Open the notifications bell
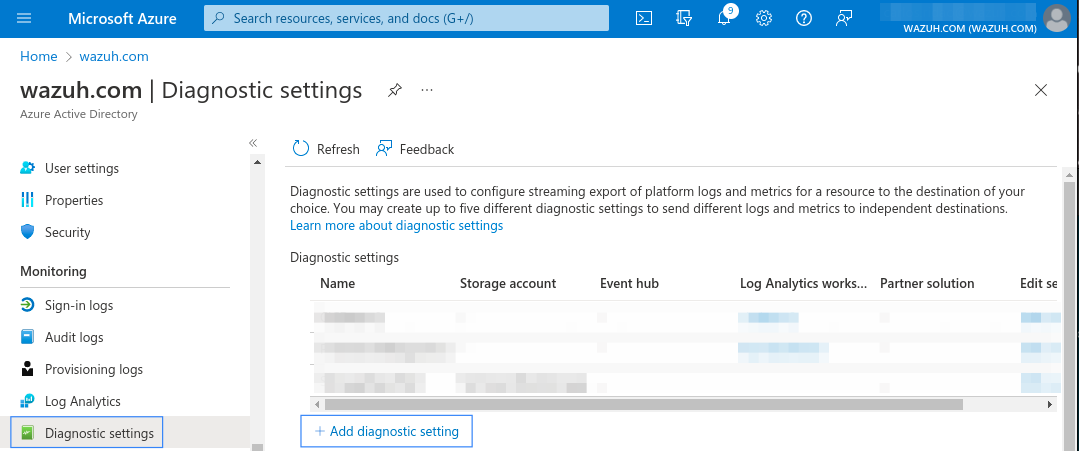 pyautogui.click(x=723, y=19)
